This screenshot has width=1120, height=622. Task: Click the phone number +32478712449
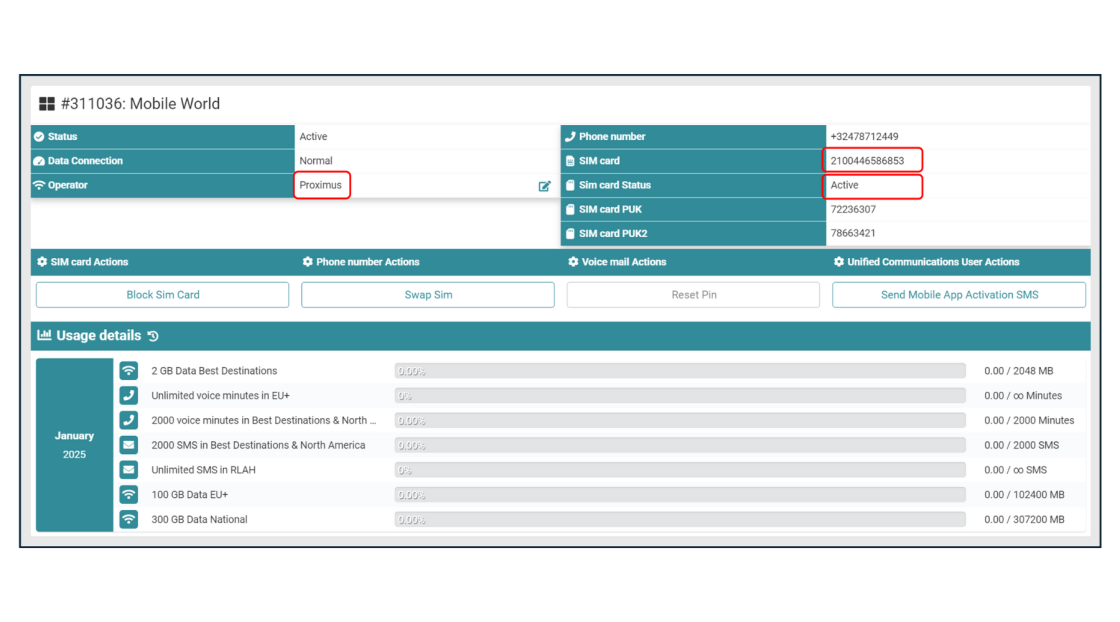click(864, 136)
